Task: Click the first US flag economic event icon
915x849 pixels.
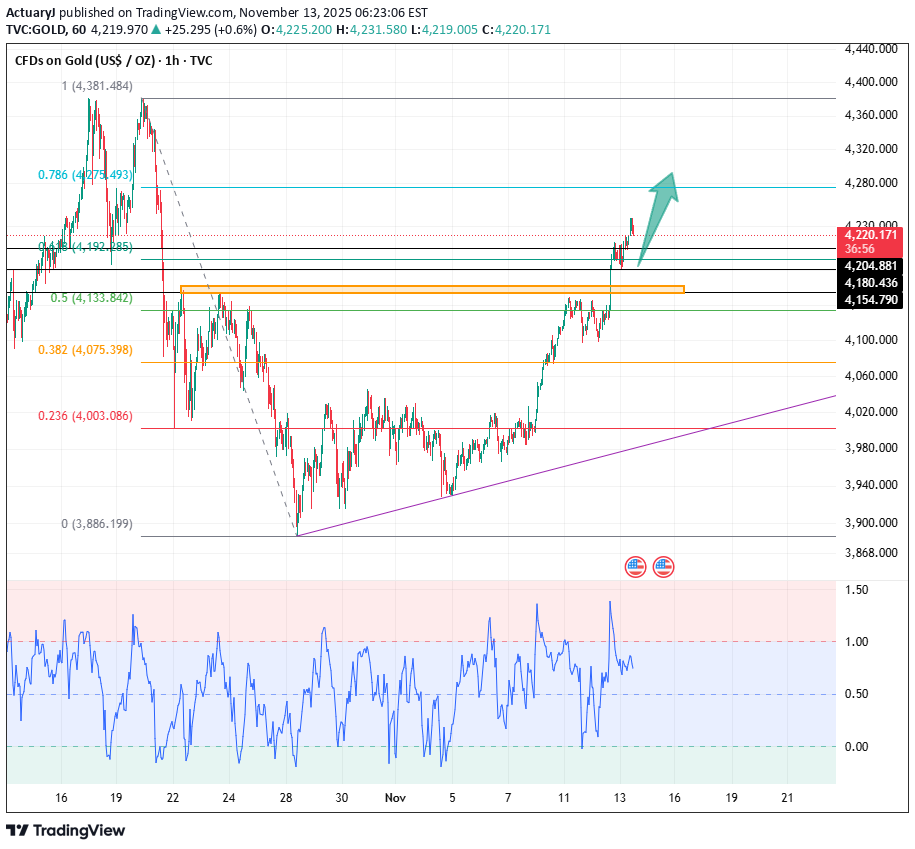Action: pos(635,567)
